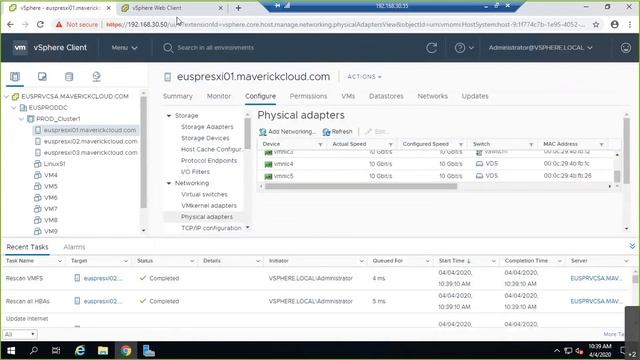The width and height of the screenshot is (640, 360).
Task: Switch to the Networks tab
Action: (x=432, y=96)
